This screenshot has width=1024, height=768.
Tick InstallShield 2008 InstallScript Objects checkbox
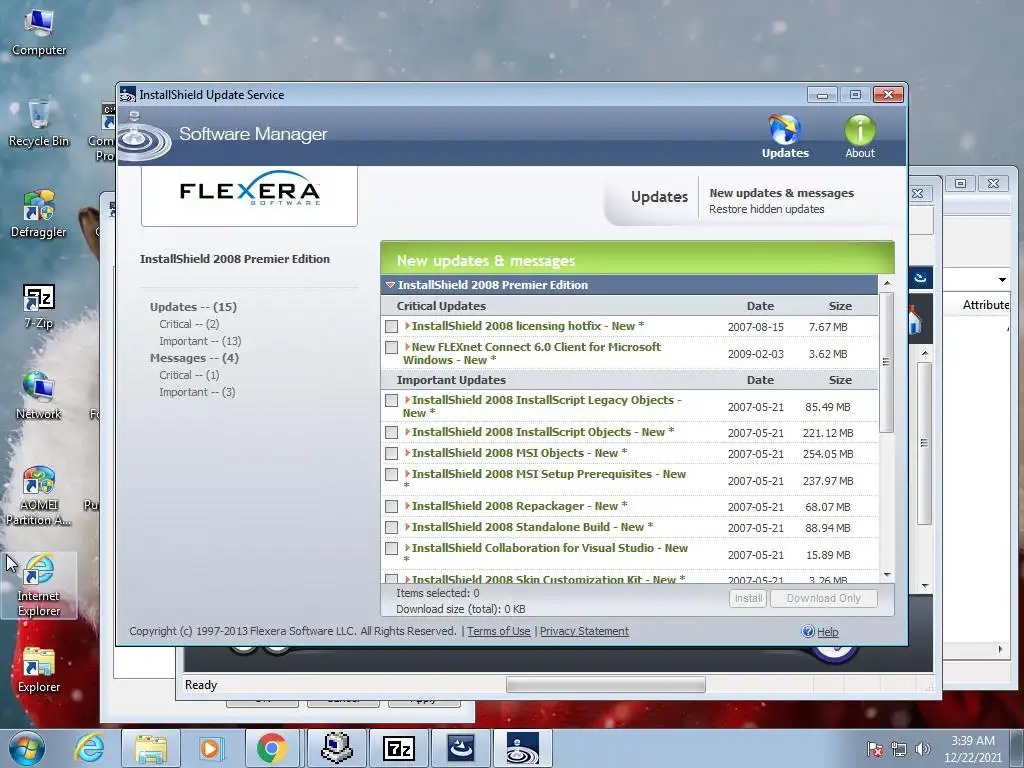pyautogui.click(x=391, y=432)
